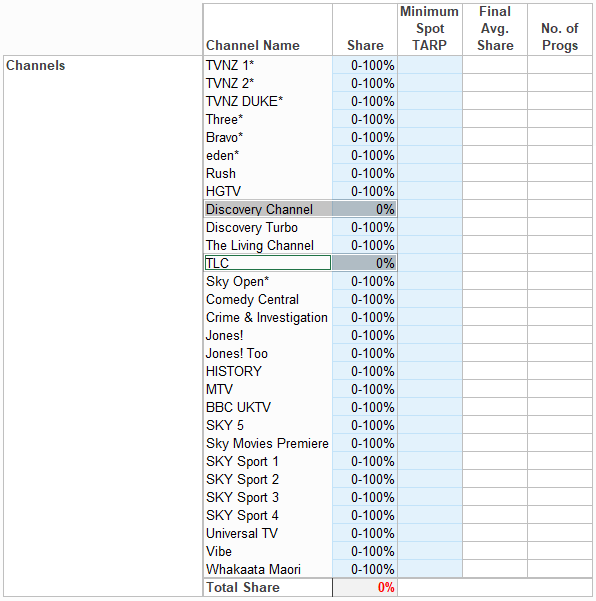Click the Share cell for TVNZ DUKE*
This screenshot has height=601, width=596.
(x=365, y=101)
